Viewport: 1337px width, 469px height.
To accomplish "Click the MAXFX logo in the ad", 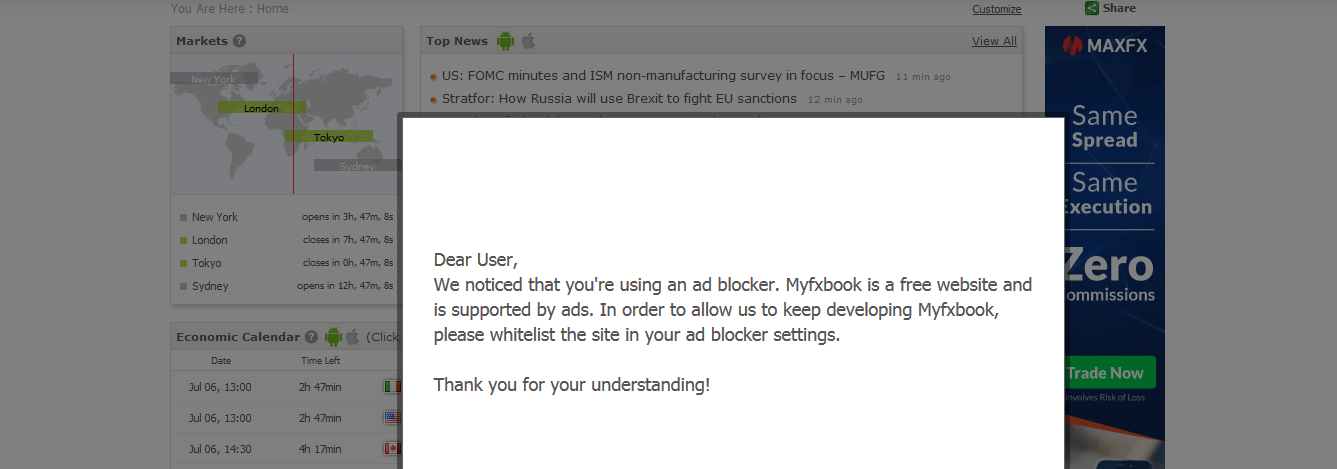I will [x=1104, y=45].
